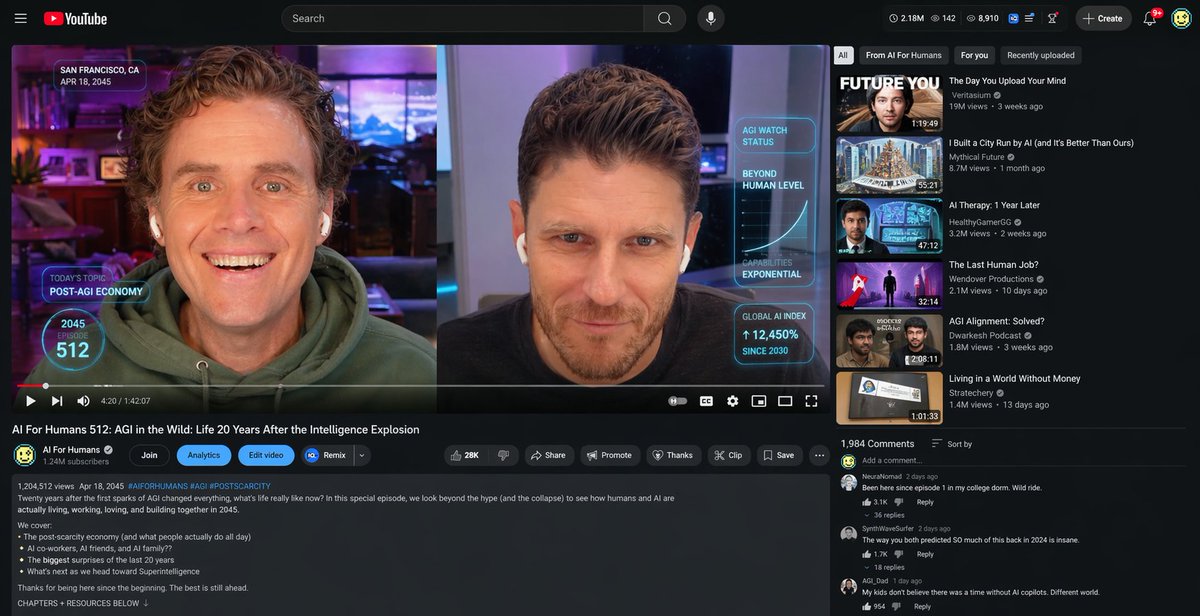Open AGI Alignment: Solved? video title
This screenshot has height=616, width=1200.
996,321
